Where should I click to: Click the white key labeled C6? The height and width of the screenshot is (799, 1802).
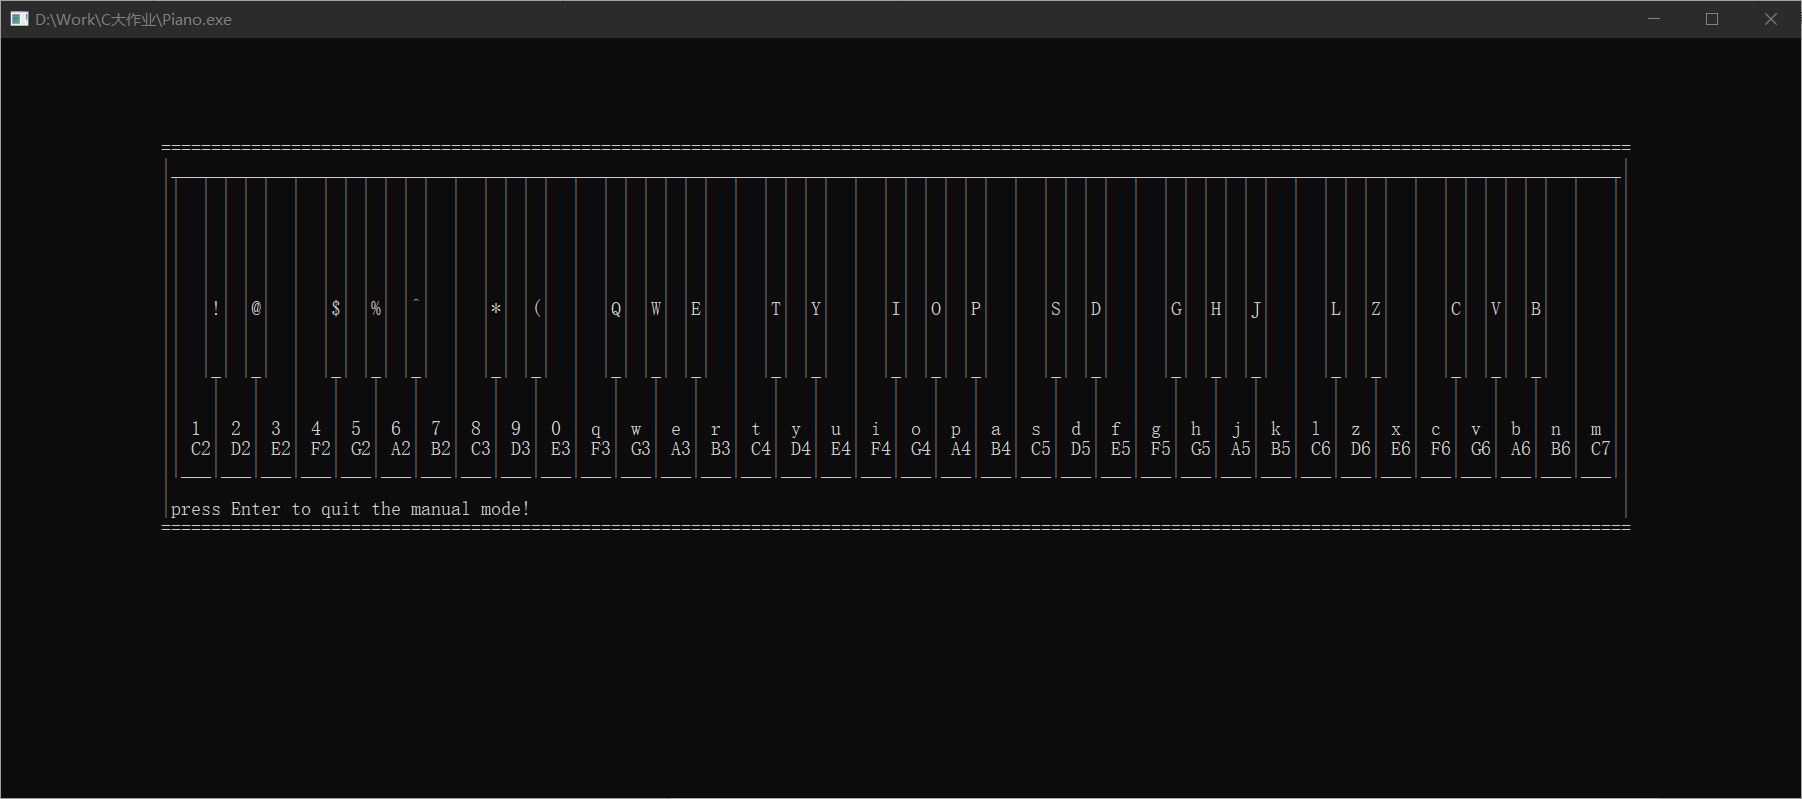tap(1316, 440)
